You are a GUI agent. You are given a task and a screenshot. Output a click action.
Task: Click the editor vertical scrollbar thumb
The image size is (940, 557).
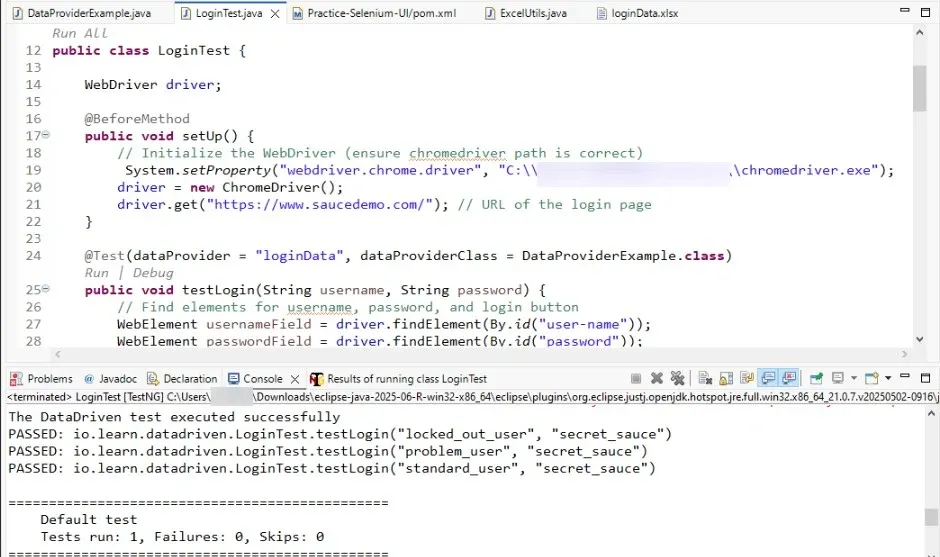point(920,89)
